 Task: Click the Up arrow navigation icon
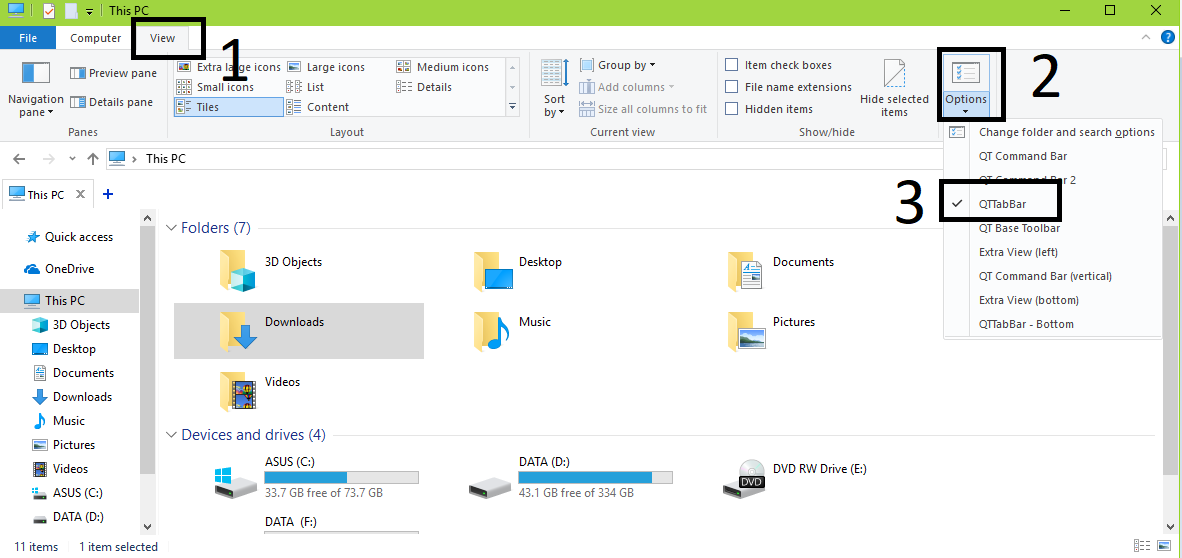93,159
